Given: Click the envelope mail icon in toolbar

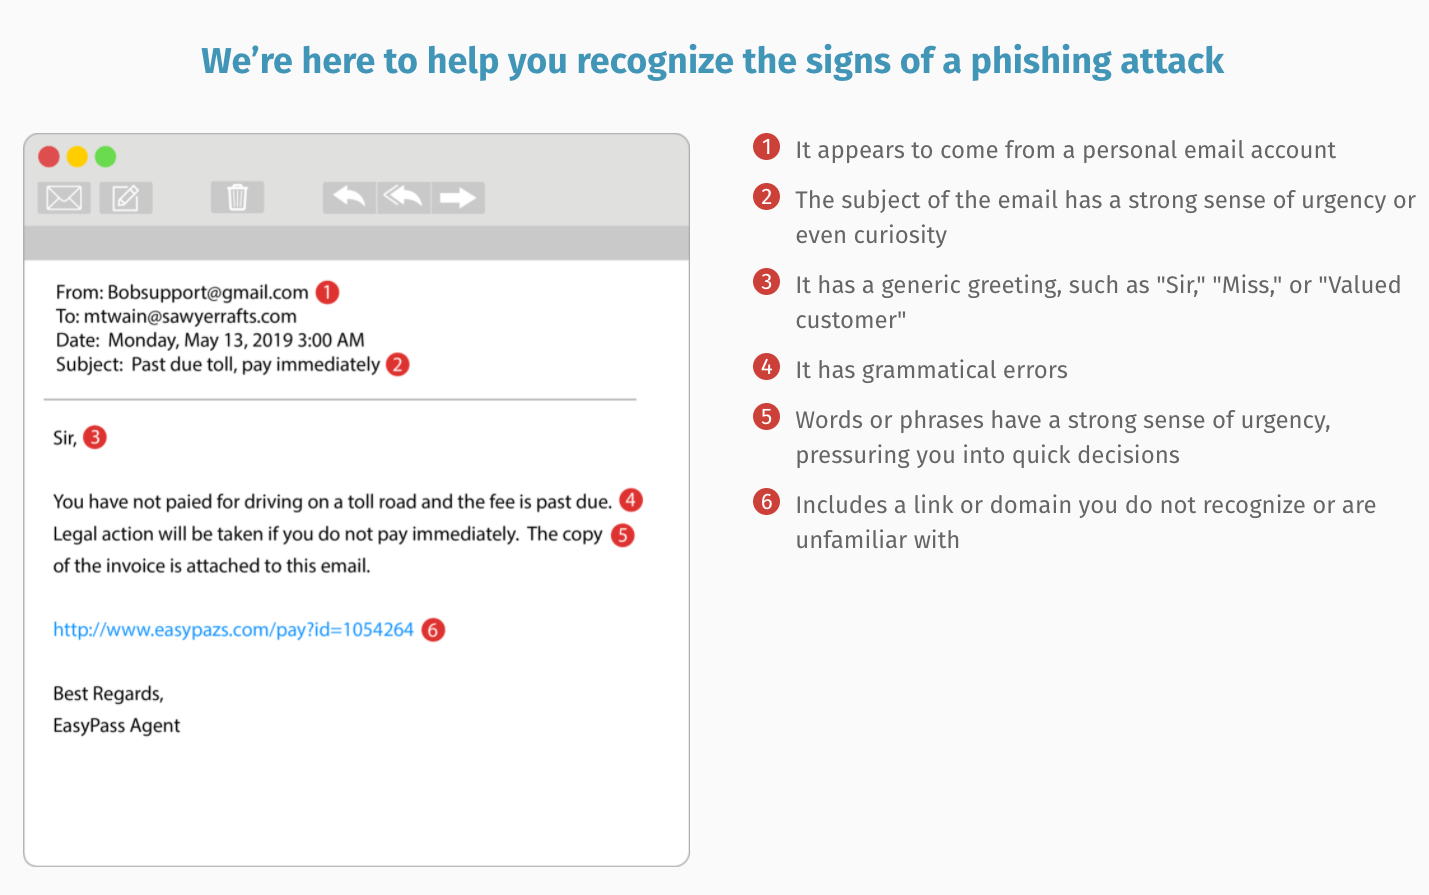Looking at the screenshot, I should point(64,198).
